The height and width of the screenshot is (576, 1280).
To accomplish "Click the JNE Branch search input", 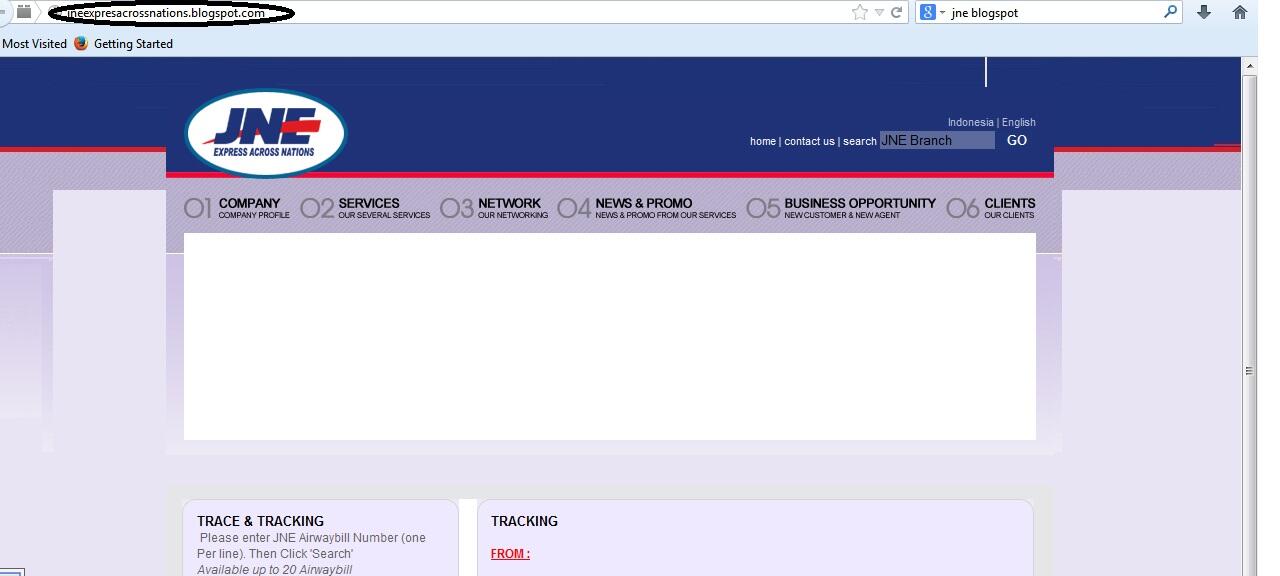I will click(937, 140).
